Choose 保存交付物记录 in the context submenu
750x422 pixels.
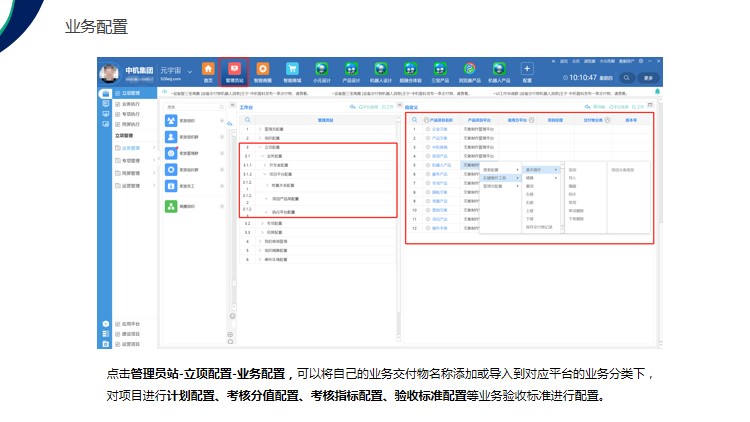(x=539, y=227)
